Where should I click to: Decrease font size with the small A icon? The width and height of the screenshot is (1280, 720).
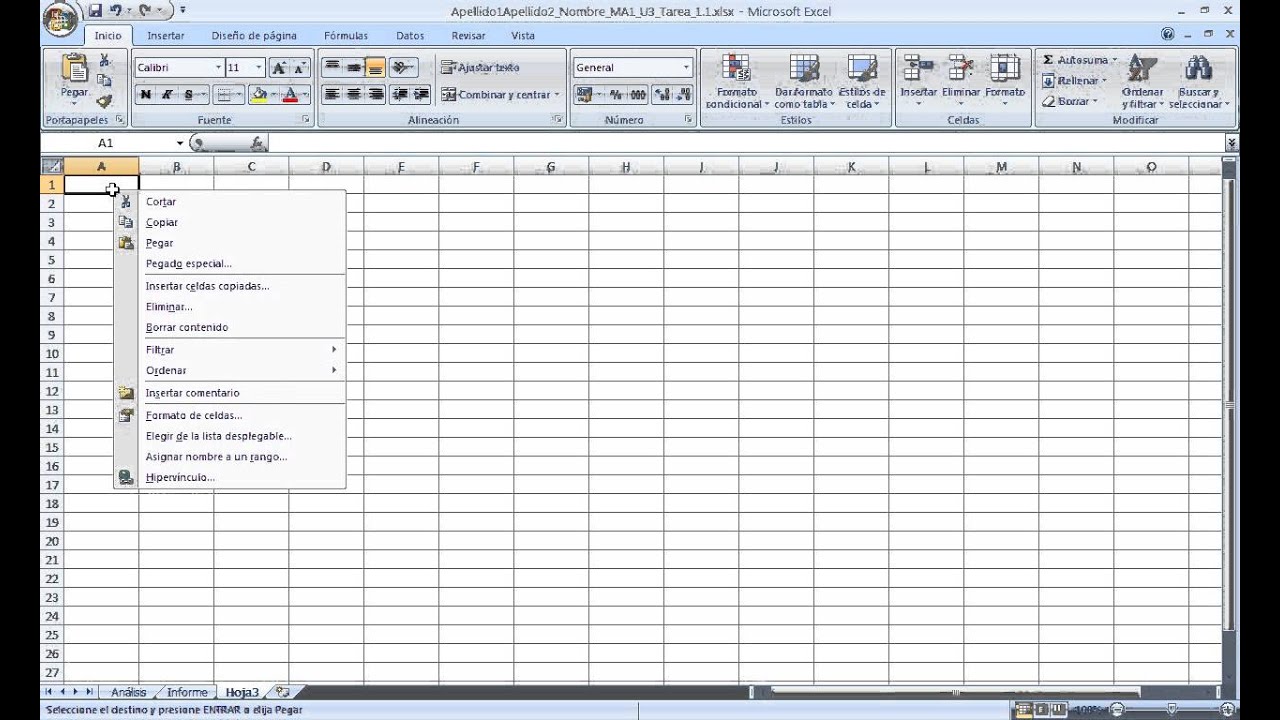[x=299, y=67]
